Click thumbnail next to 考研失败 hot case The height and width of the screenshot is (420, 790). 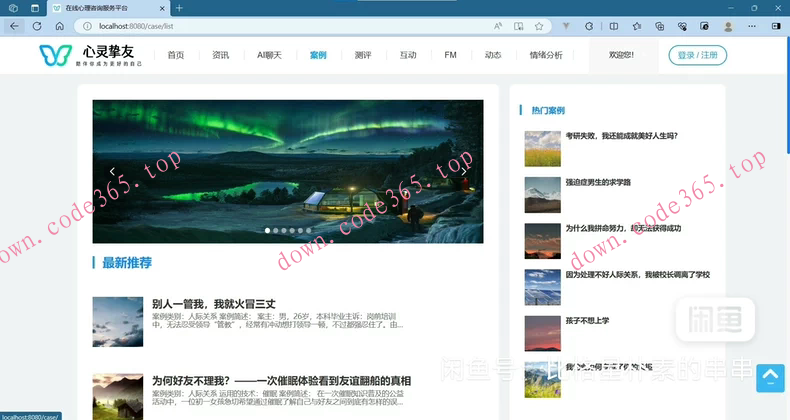[x=543, y=149]
